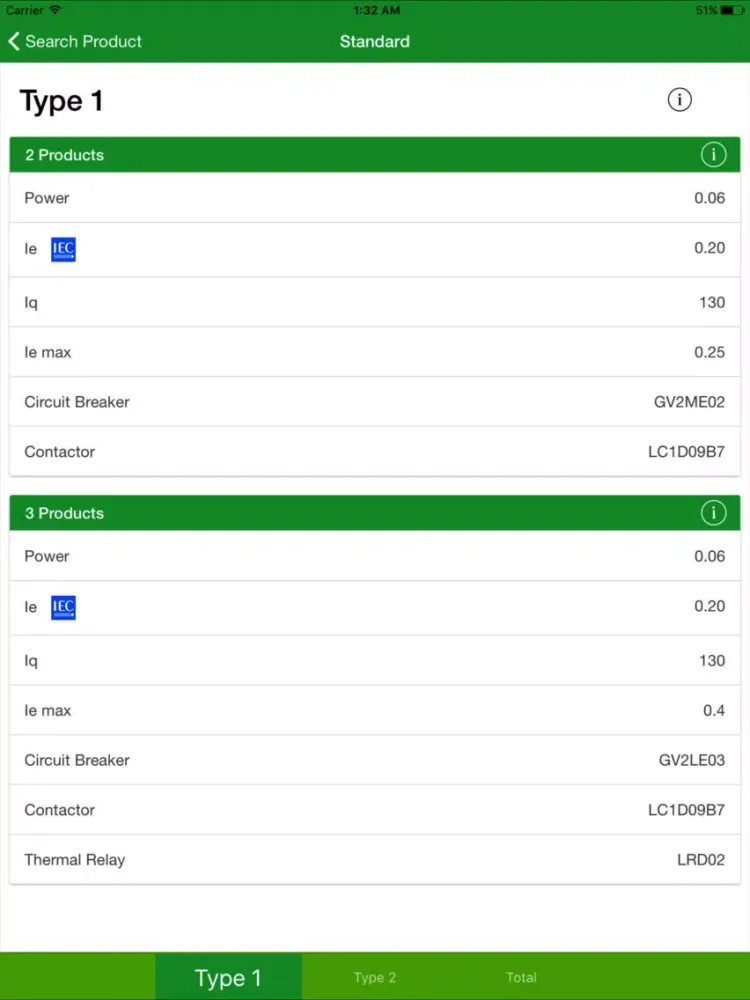Select the Ie max 0.4 row
This screenshot has height=1000, width=750.
click(375, 710)
